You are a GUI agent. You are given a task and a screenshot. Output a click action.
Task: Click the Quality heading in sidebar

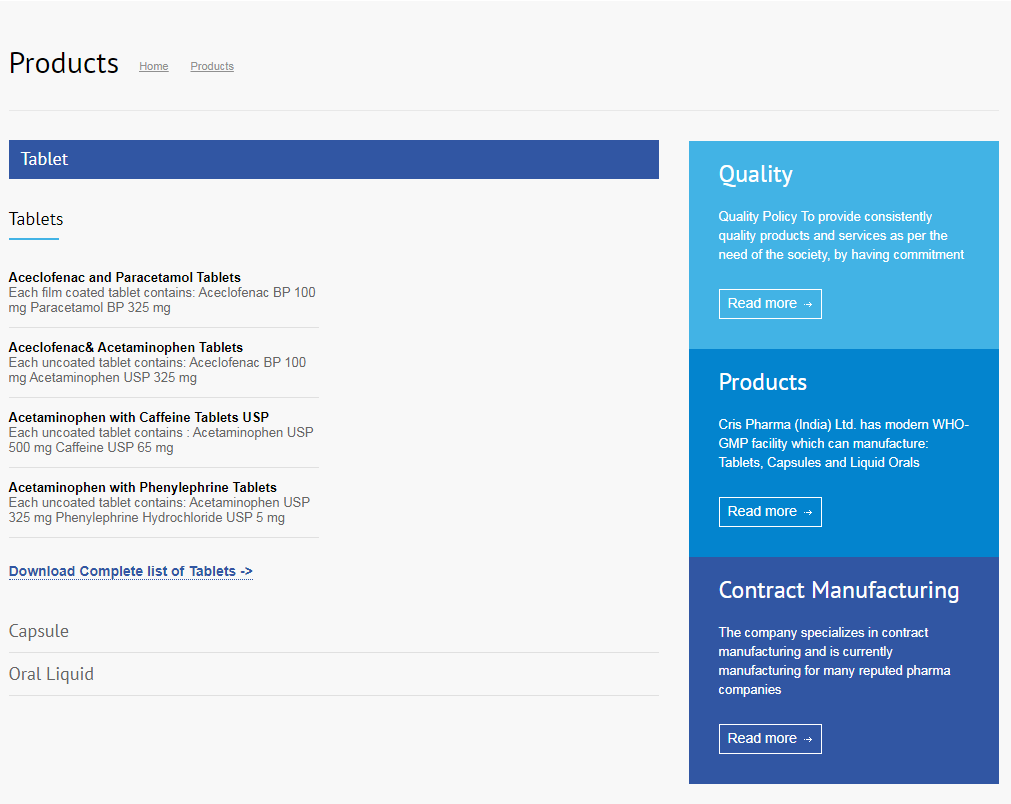[x=755, y=175]
